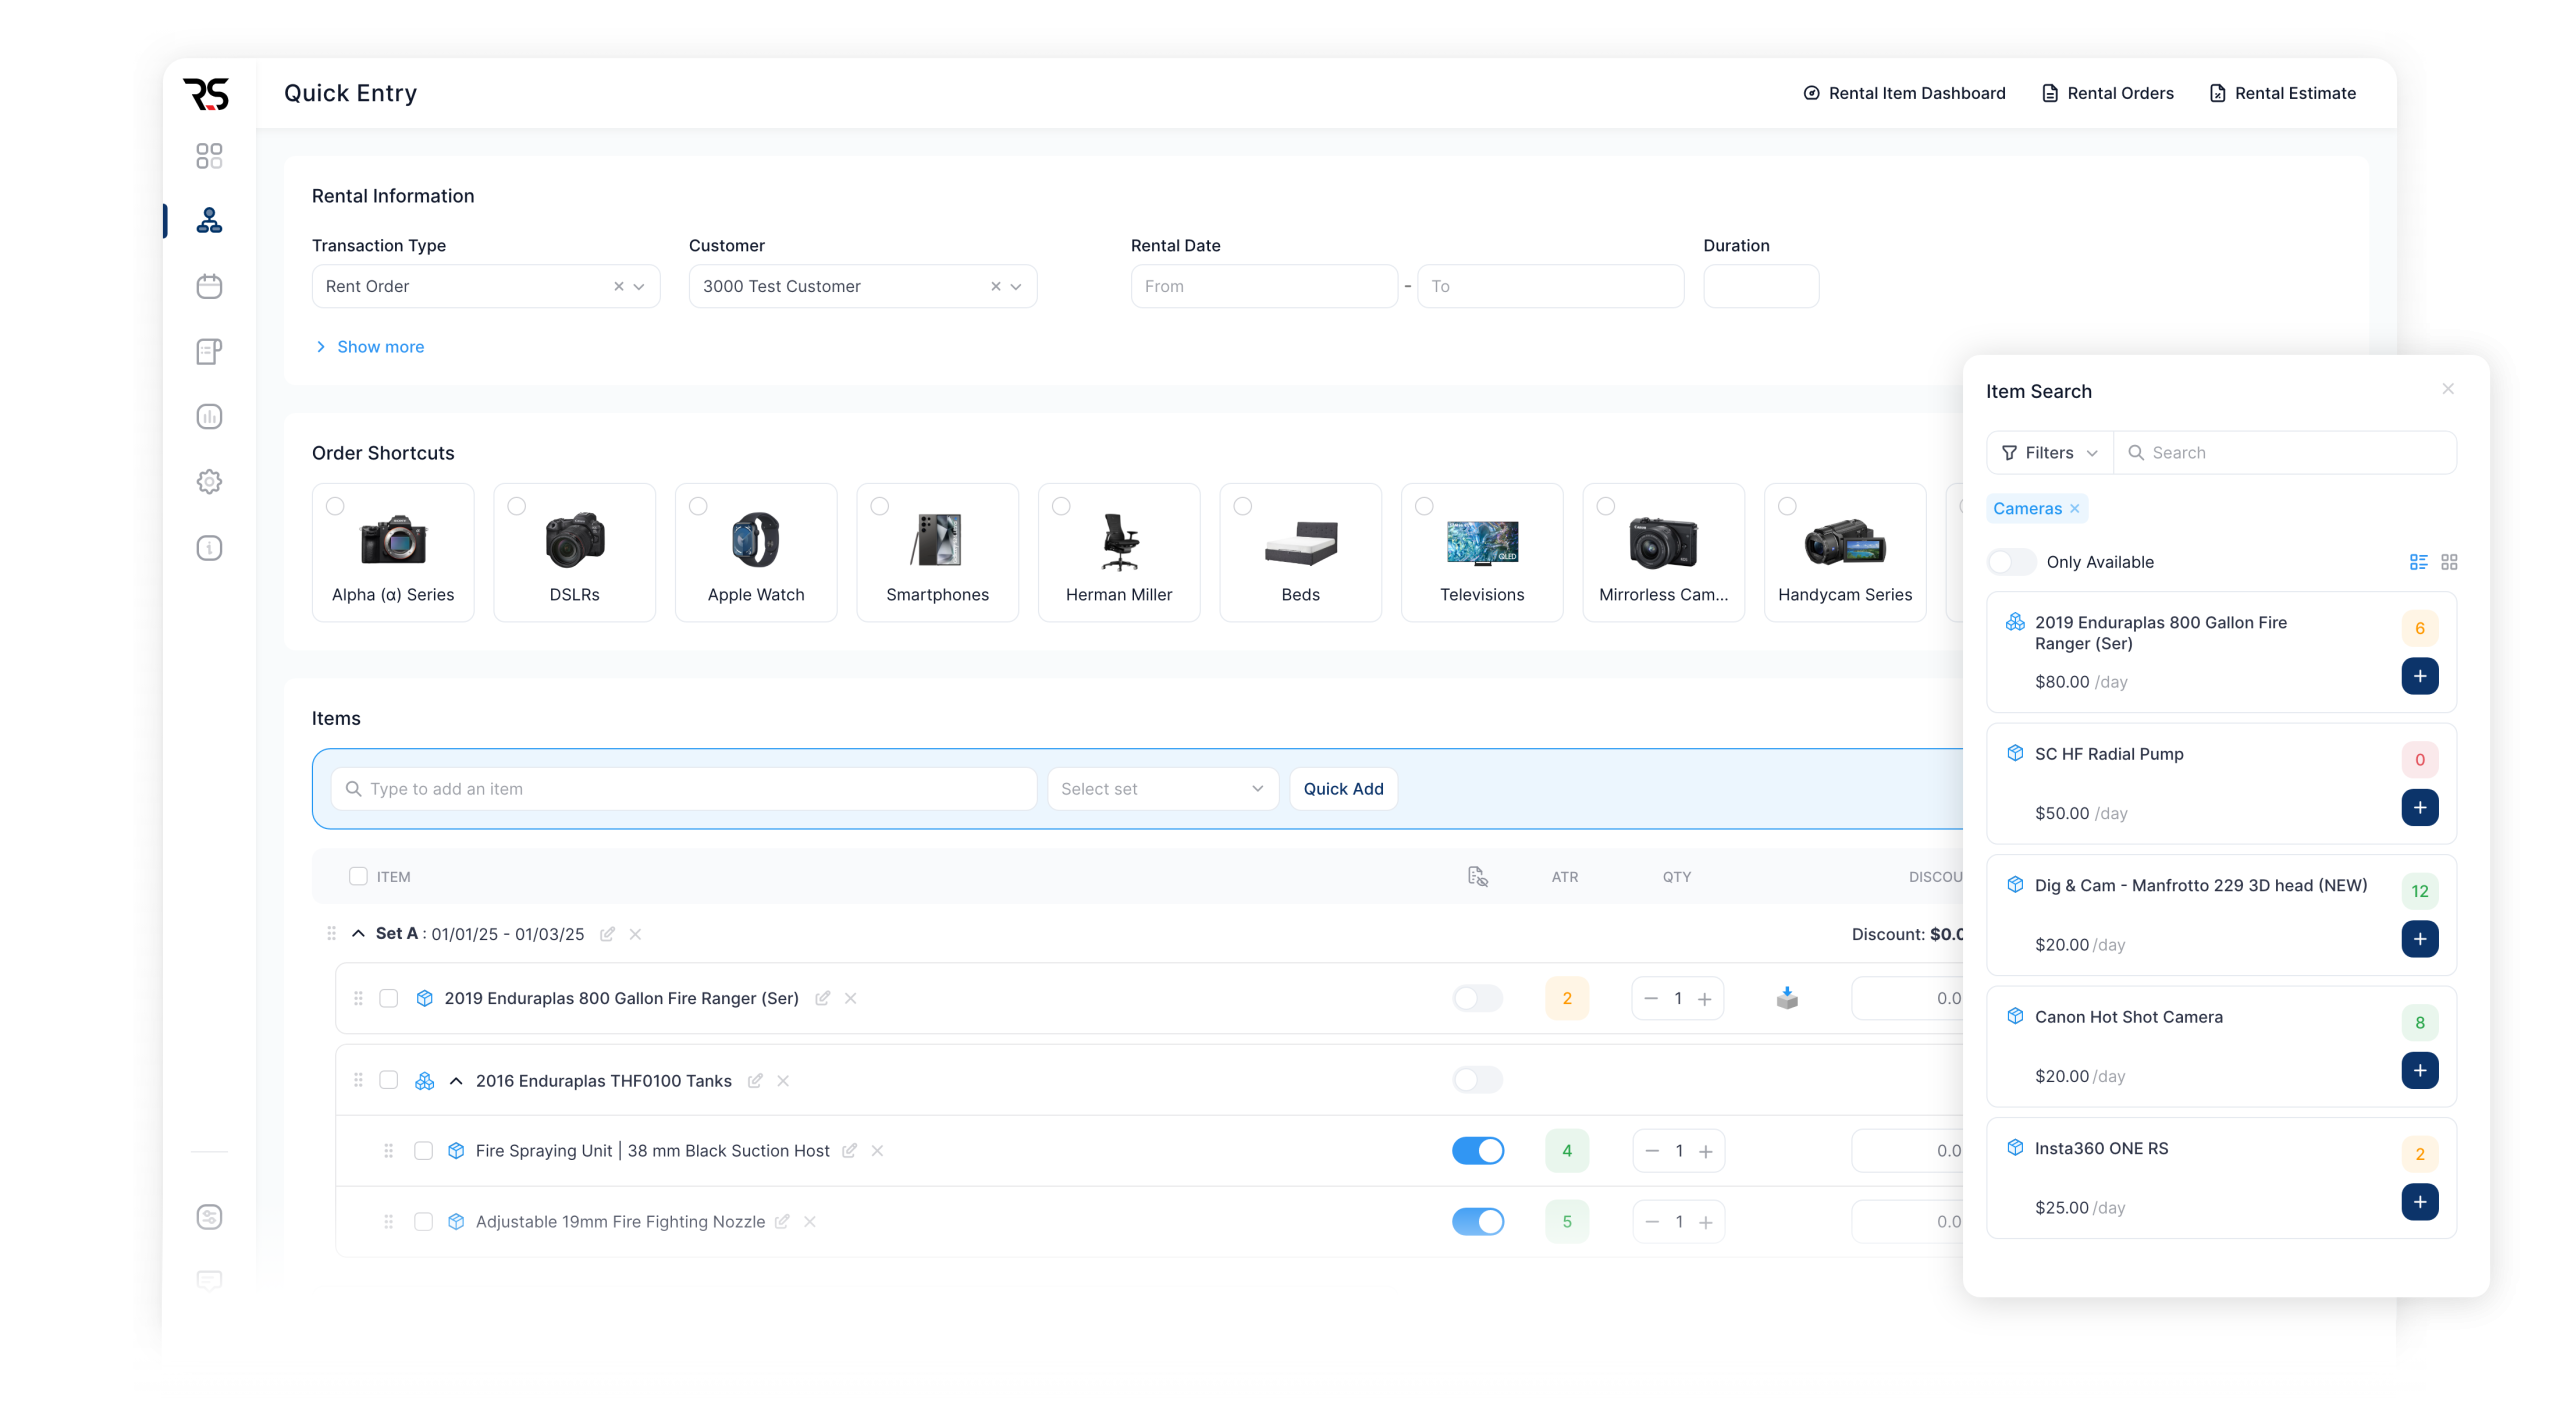This screenshot has height=1402, width=2560.
Task: Add Insta360 ONE RS item
Action: coord(2420,1201)
